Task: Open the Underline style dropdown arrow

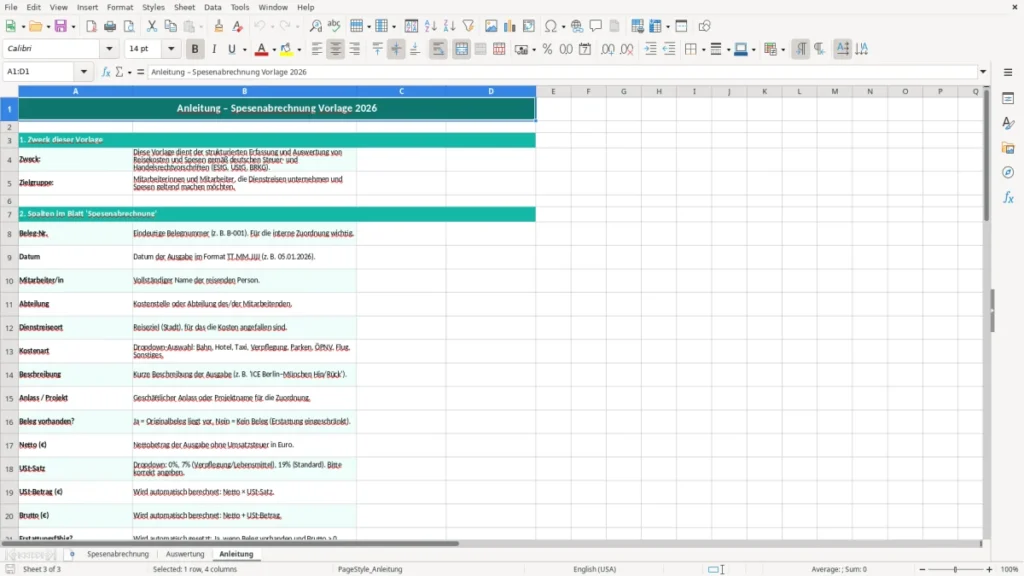Action: coord(245,50)
